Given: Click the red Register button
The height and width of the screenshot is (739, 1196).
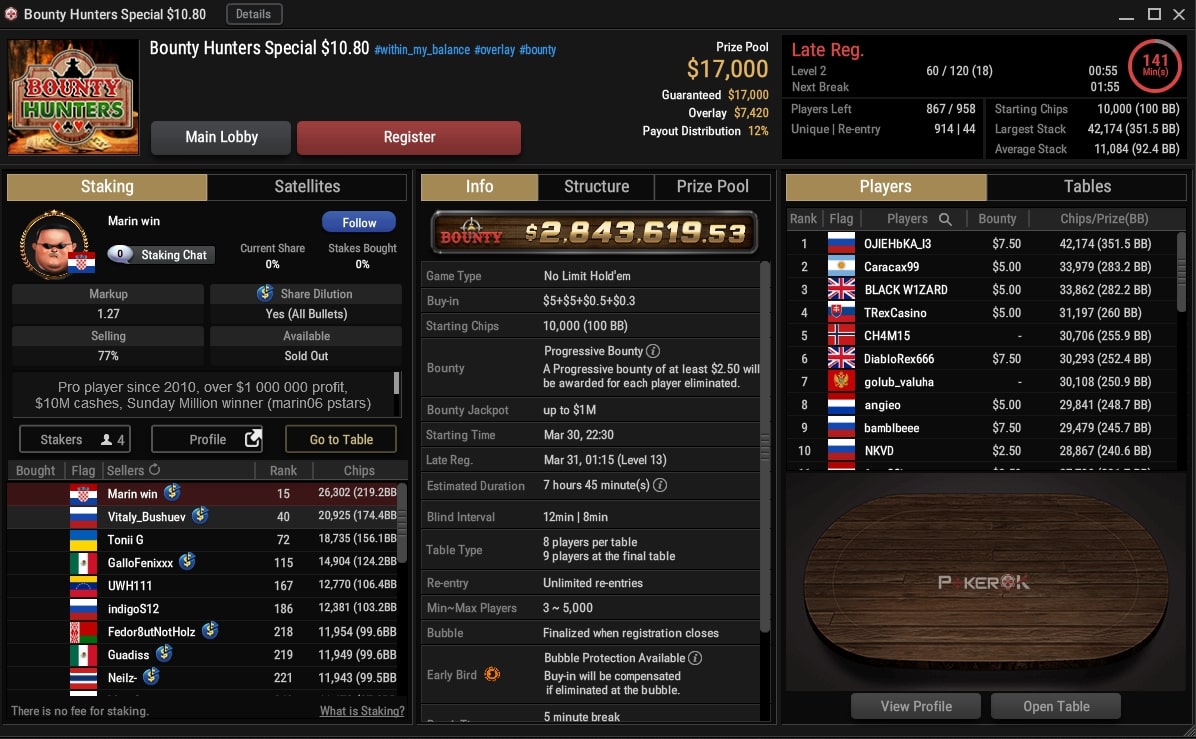Looking at the screenshot, I should (x=409, y=137).
